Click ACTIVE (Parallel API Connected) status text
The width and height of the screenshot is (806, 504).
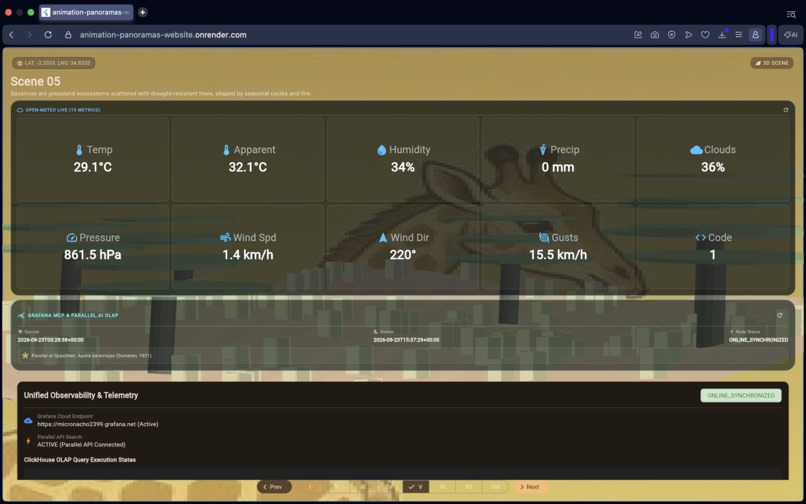(x=81, y=444)
